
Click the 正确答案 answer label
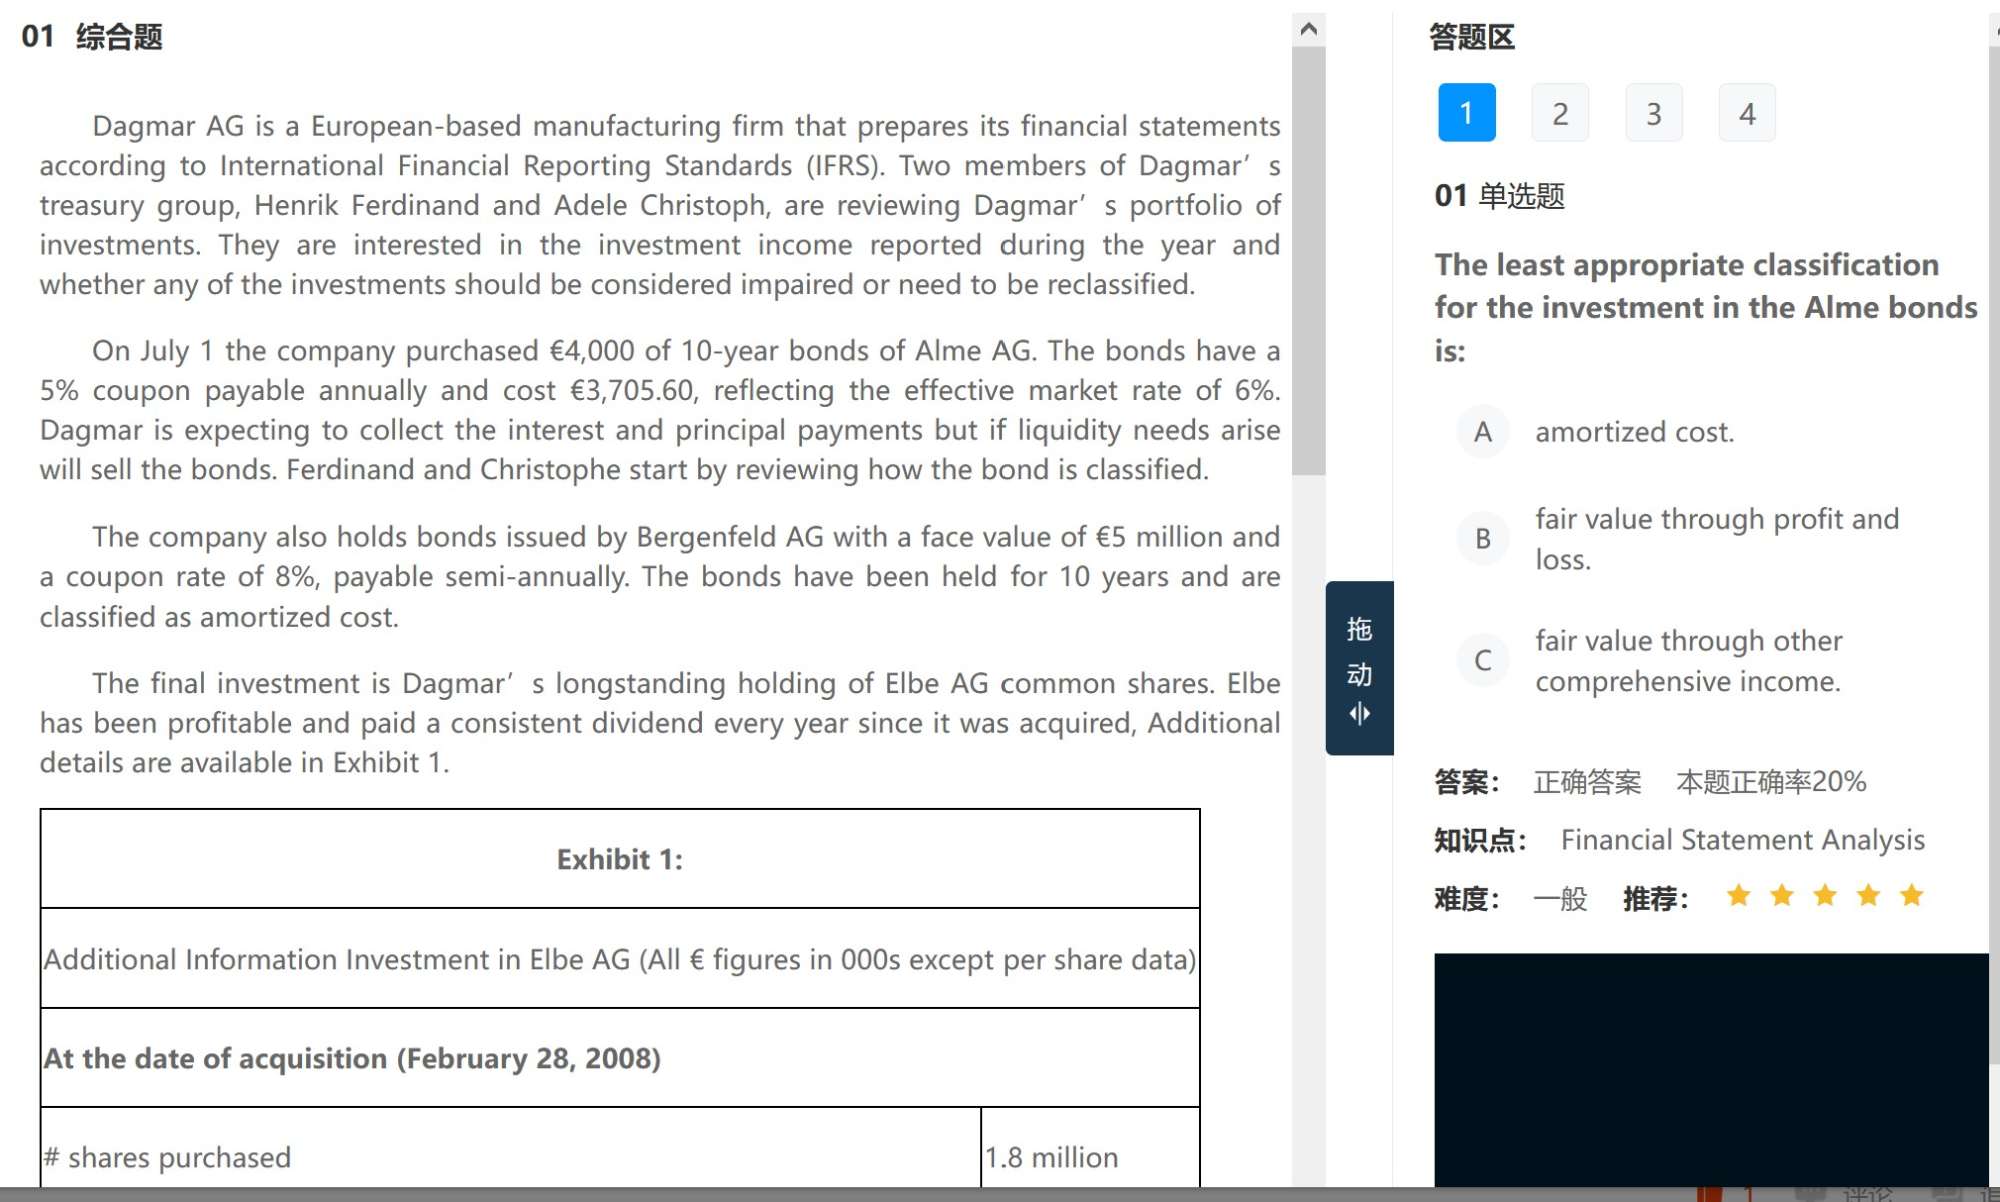click(1587, 782)
